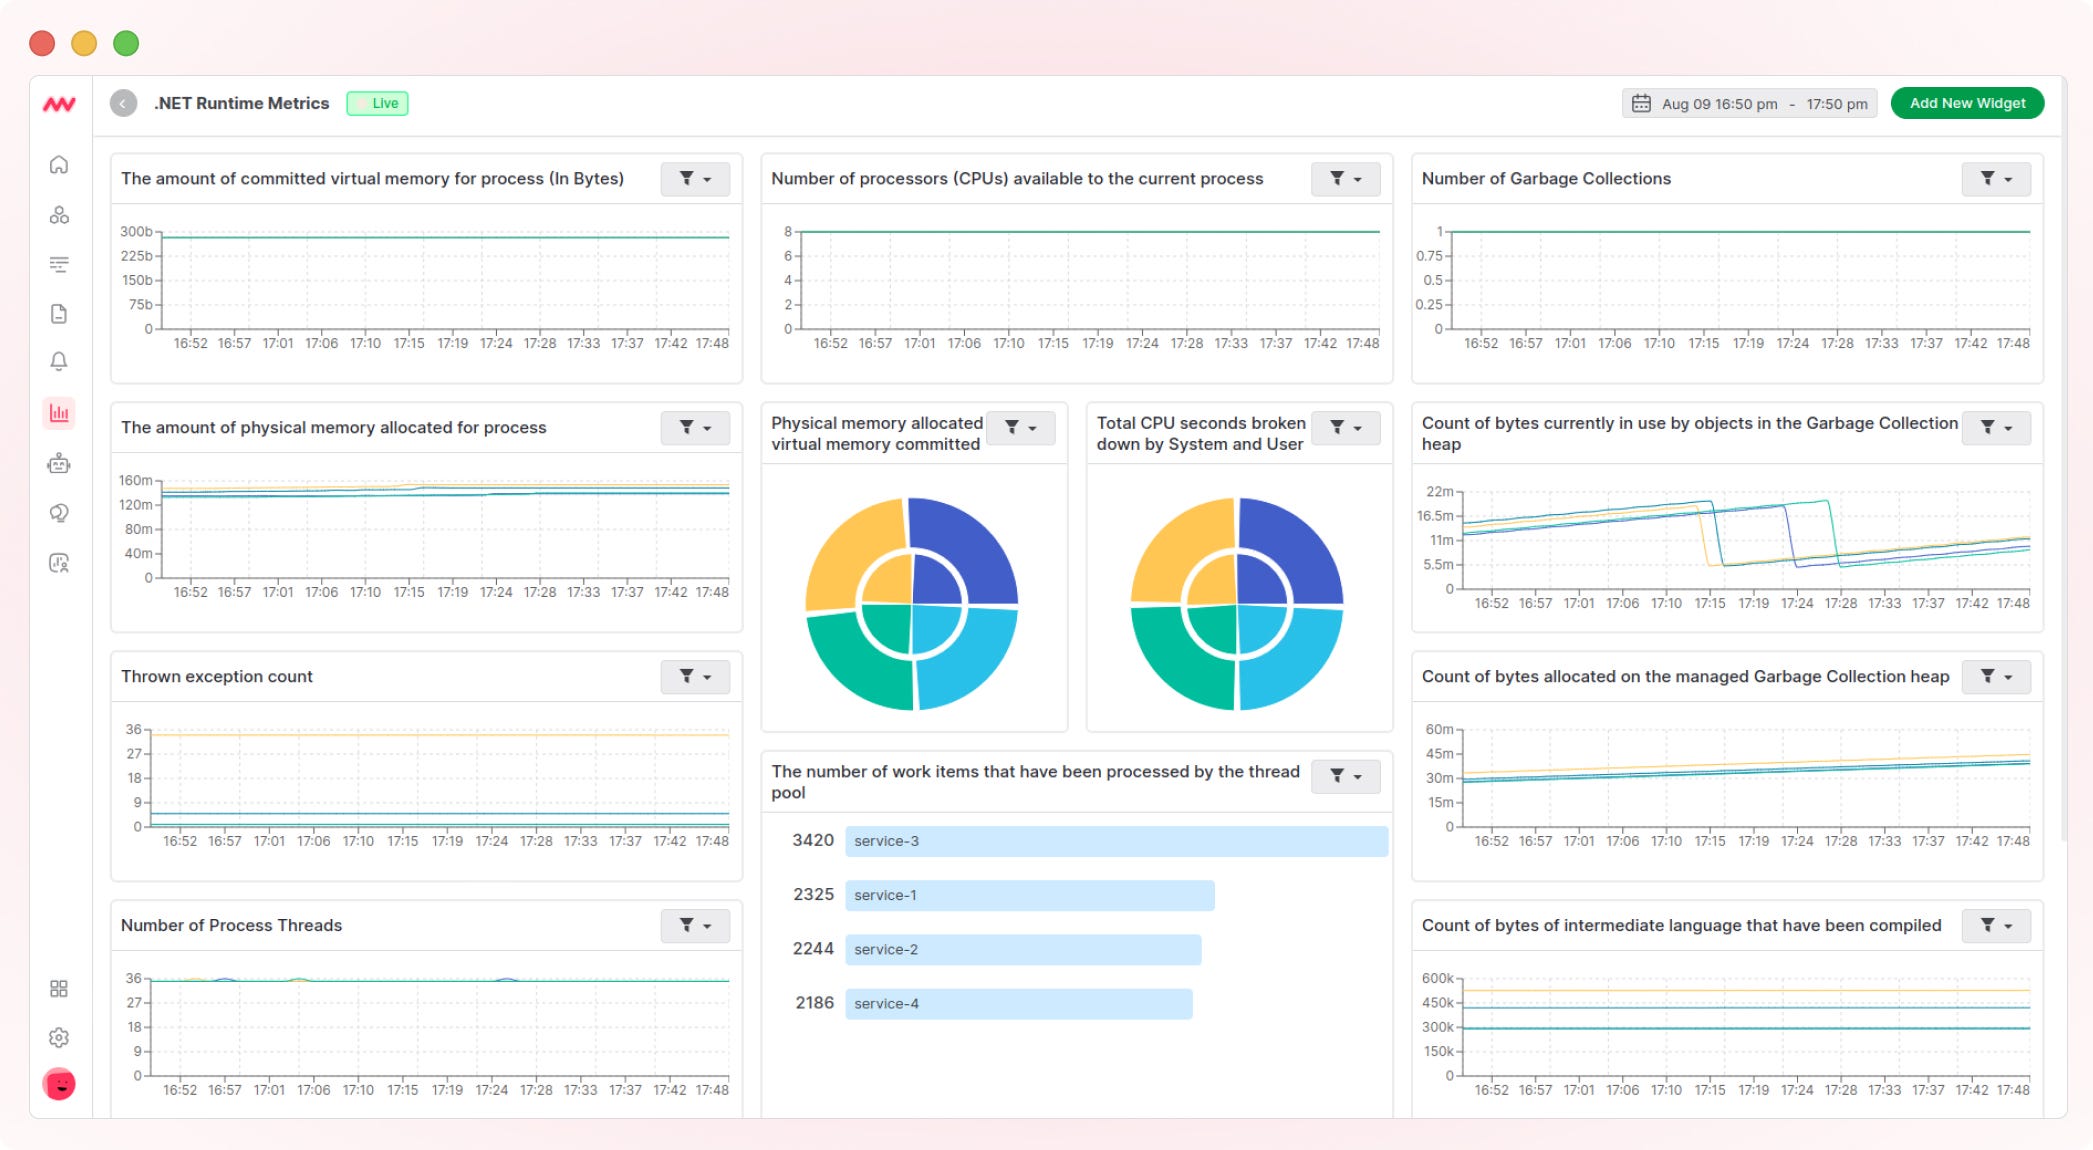Screen dimensions: 2093x1150
Task: Open filter dropdown on Thrown exception count
Action: click(x=695, y=677)
